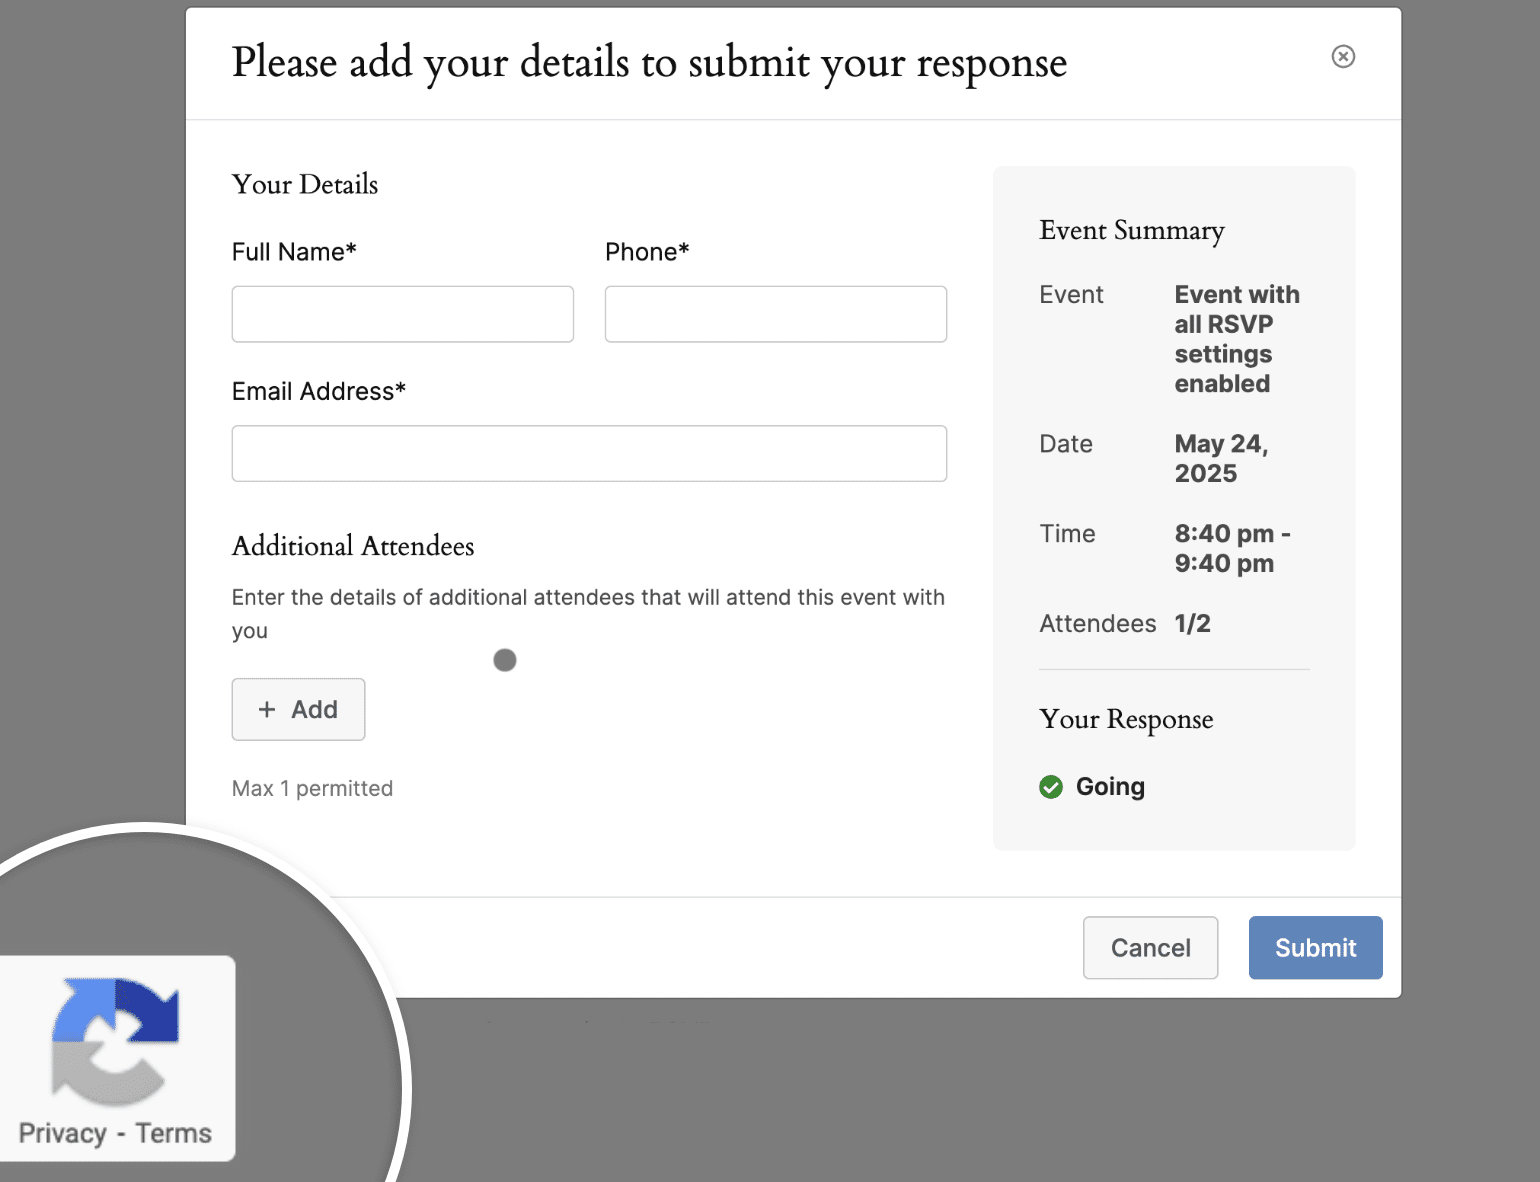This screenshot has width=1540, height=1182.
Task: Select the '8:40 pm - 9:40 pm' time value
Action: pos(1232,548)
